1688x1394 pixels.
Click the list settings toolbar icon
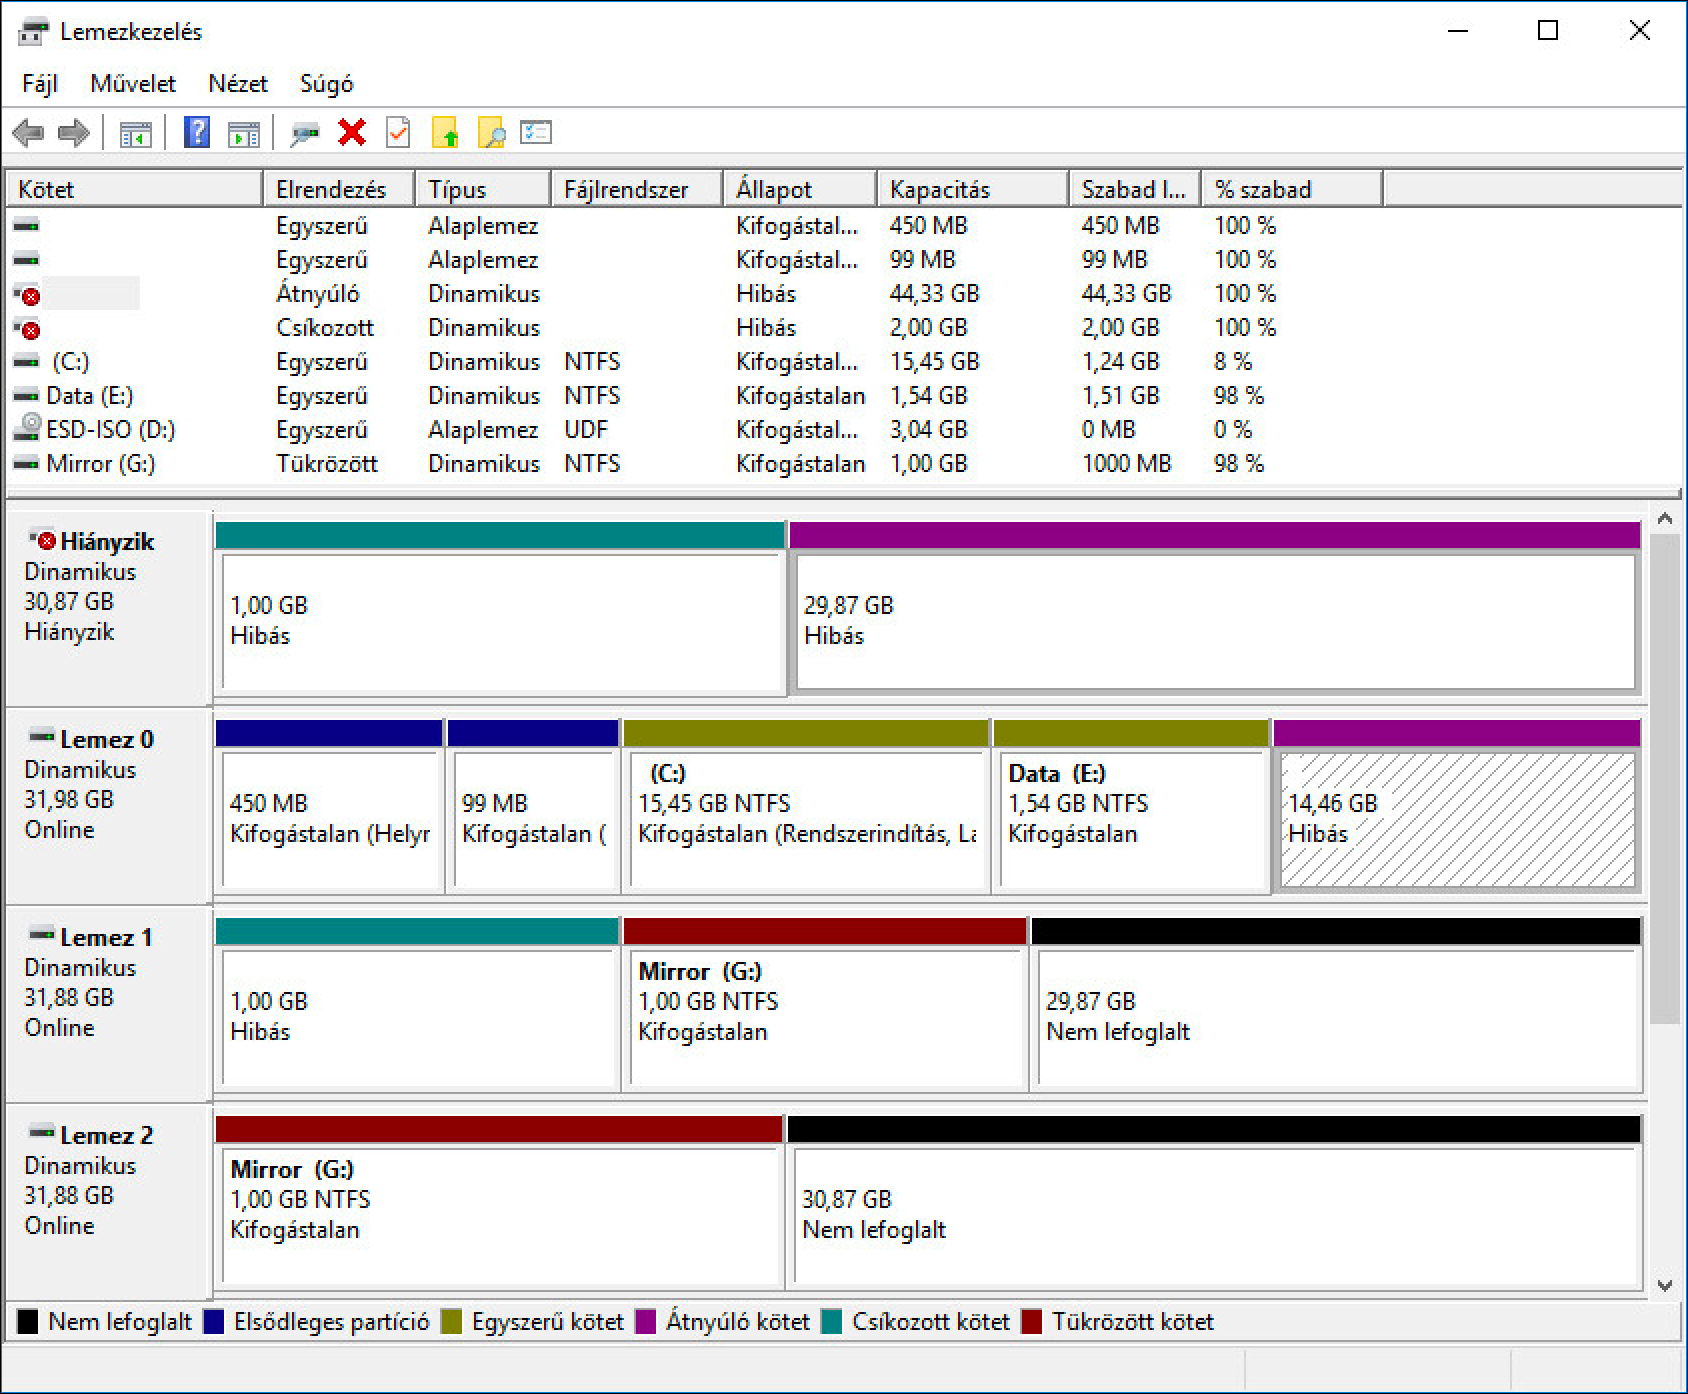click(x=536, y=132)
